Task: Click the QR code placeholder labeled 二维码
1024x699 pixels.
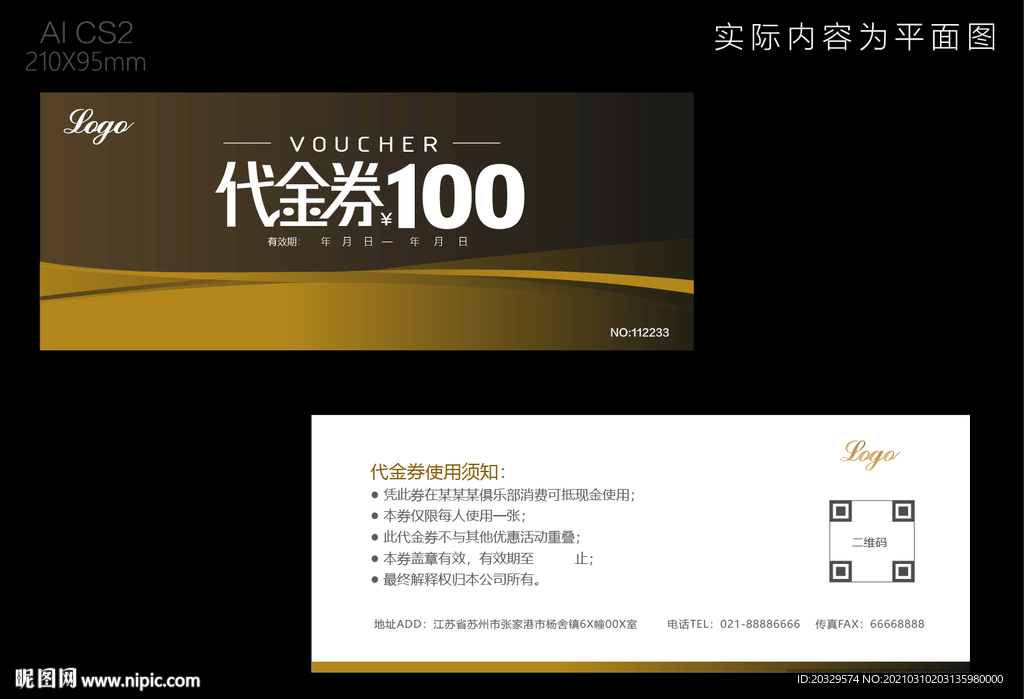Action: (871, 540)
